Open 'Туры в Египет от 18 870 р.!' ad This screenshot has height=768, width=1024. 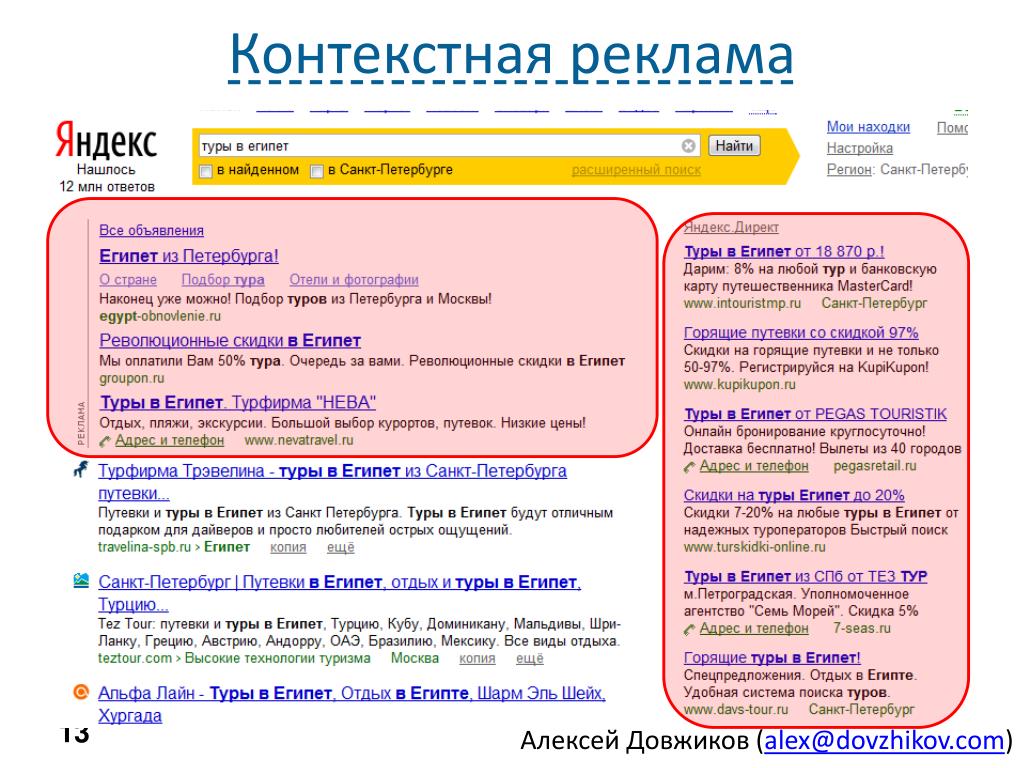pyautogui.click(x=784, y=251)
